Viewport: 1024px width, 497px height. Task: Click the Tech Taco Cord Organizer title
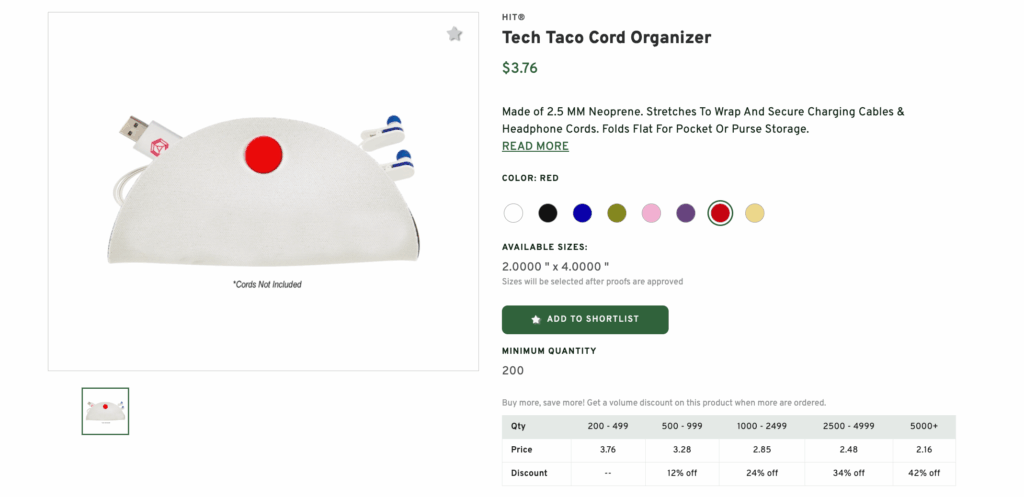[x=606, y=38]
